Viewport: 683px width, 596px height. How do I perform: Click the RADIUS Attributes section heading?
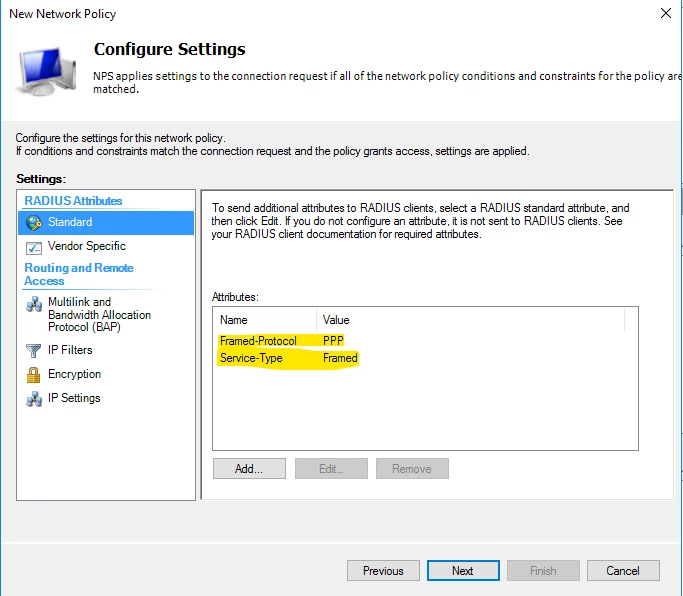(x=73, y=201)
